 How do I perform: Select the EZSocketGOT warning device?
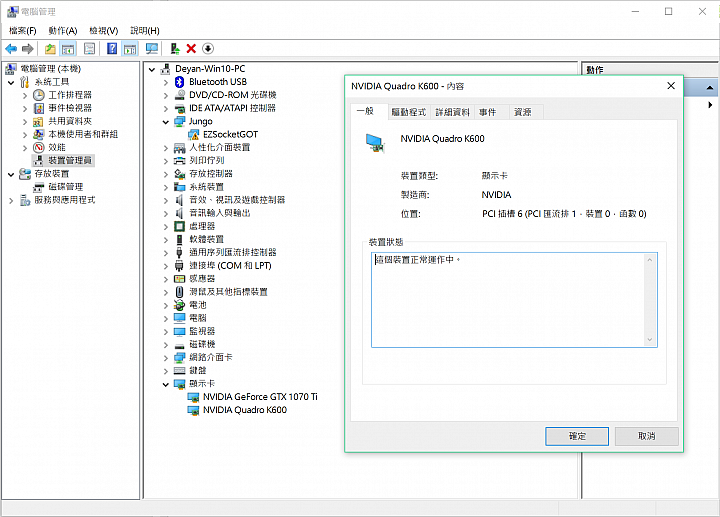230,135
